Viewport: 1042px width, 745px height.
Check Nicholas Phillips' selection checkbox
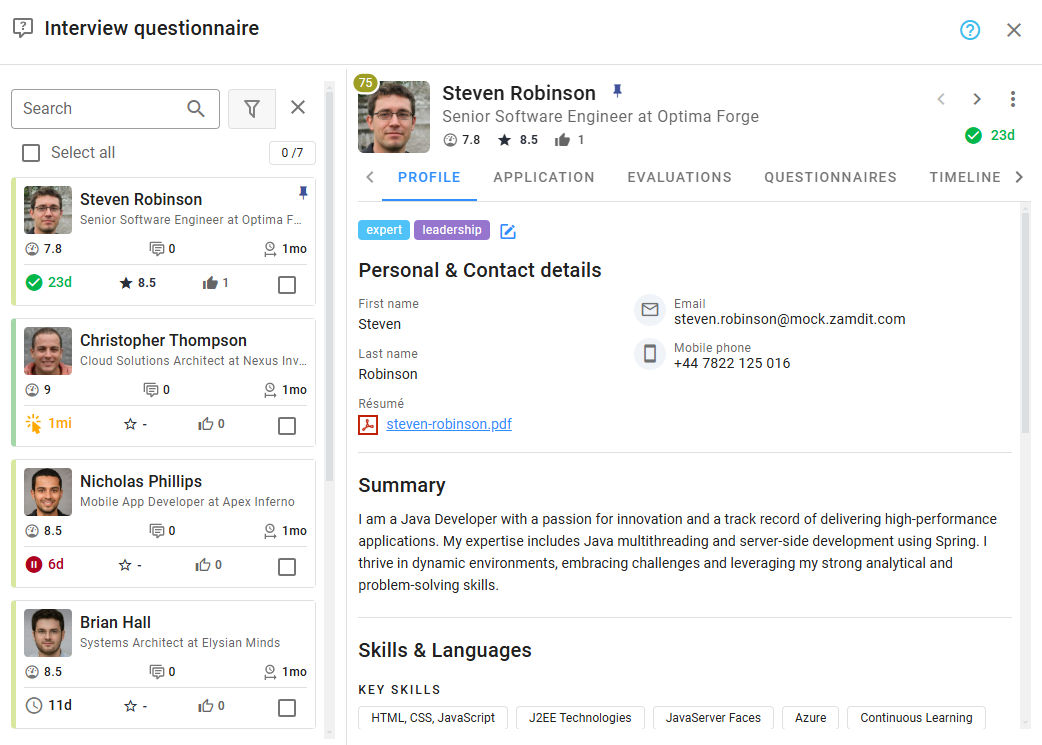click(x=287, y=567)
